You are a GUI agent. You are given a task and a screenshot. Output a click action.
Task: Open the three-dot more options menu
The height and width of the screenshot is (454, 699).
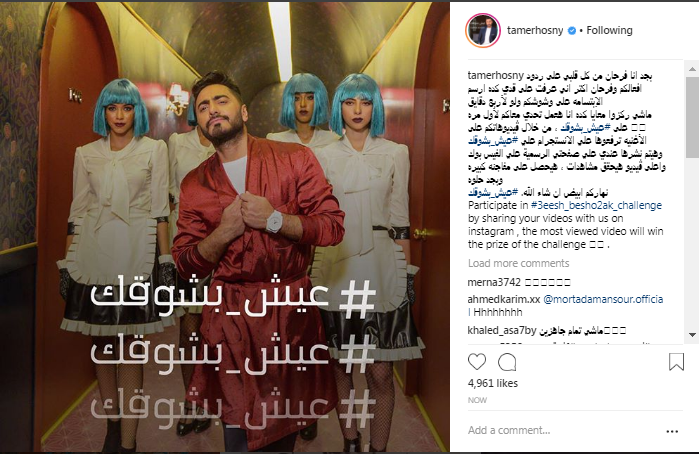point(672,431)
